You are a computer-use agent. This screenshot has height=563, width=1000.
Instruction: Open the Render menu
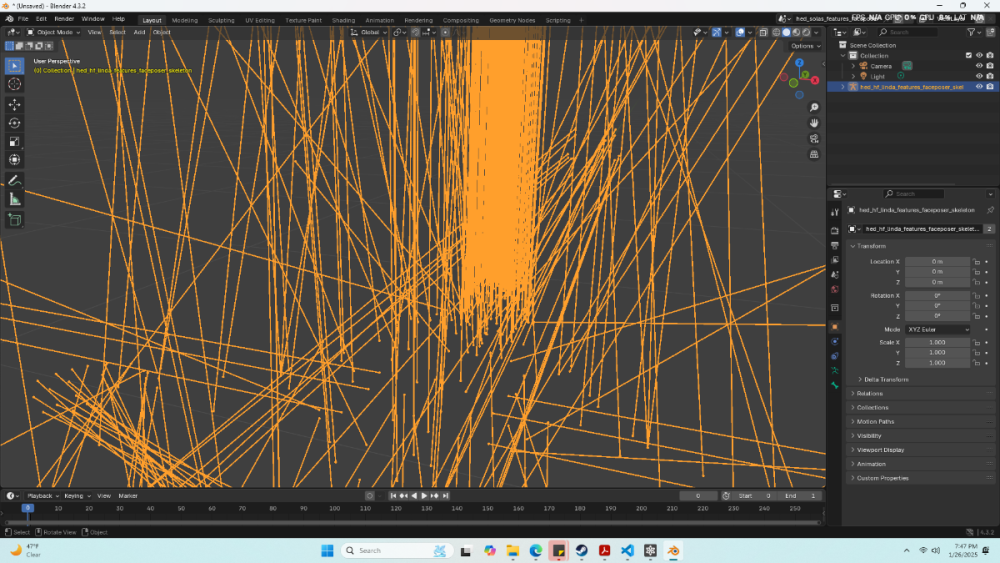64,19
